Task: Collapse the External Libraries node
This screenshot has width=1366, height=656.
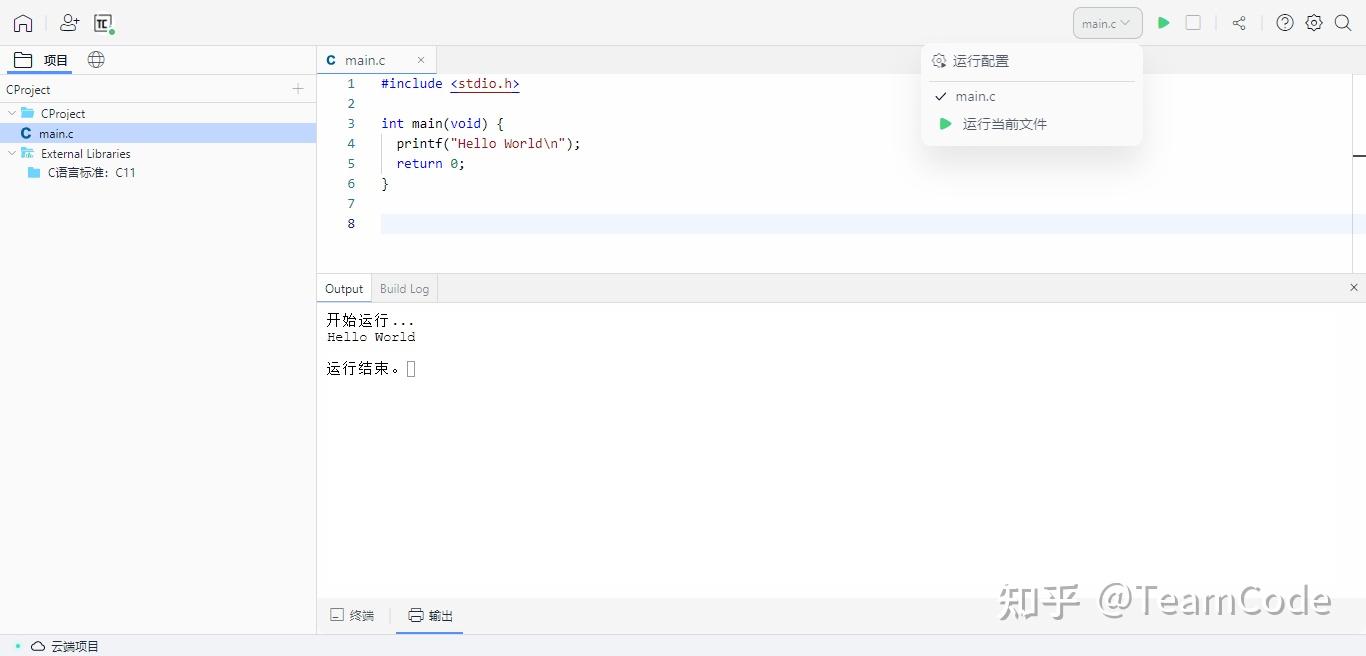Action: tap(12, 153)
